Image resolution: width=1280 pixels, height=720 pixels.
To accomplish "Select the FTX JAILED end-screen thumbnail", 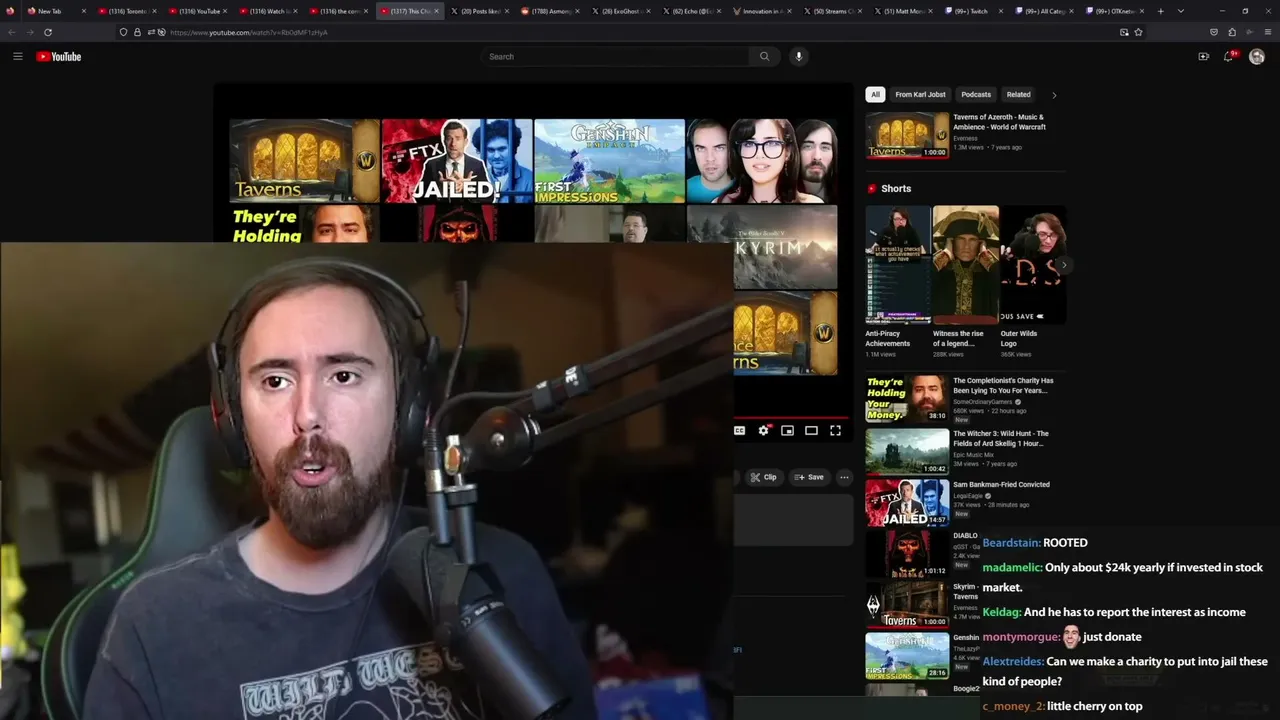I will click(457, 160).
